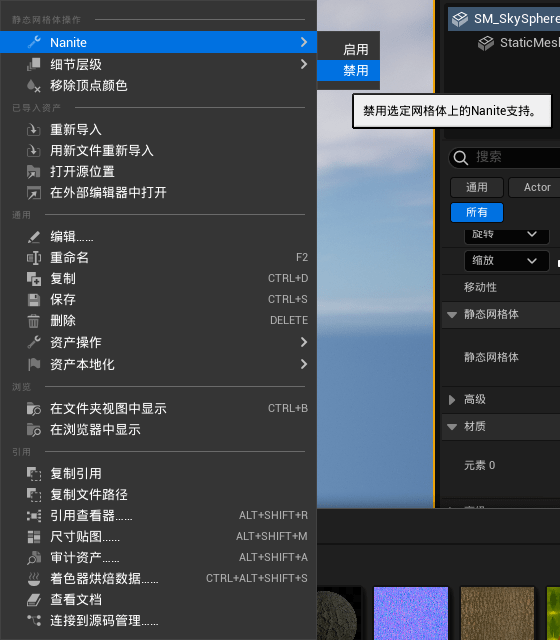The width and height of the screenshot is (560, 640).
Task: Choose 启用 in Nanite submenu
Action: pos(349,49)
